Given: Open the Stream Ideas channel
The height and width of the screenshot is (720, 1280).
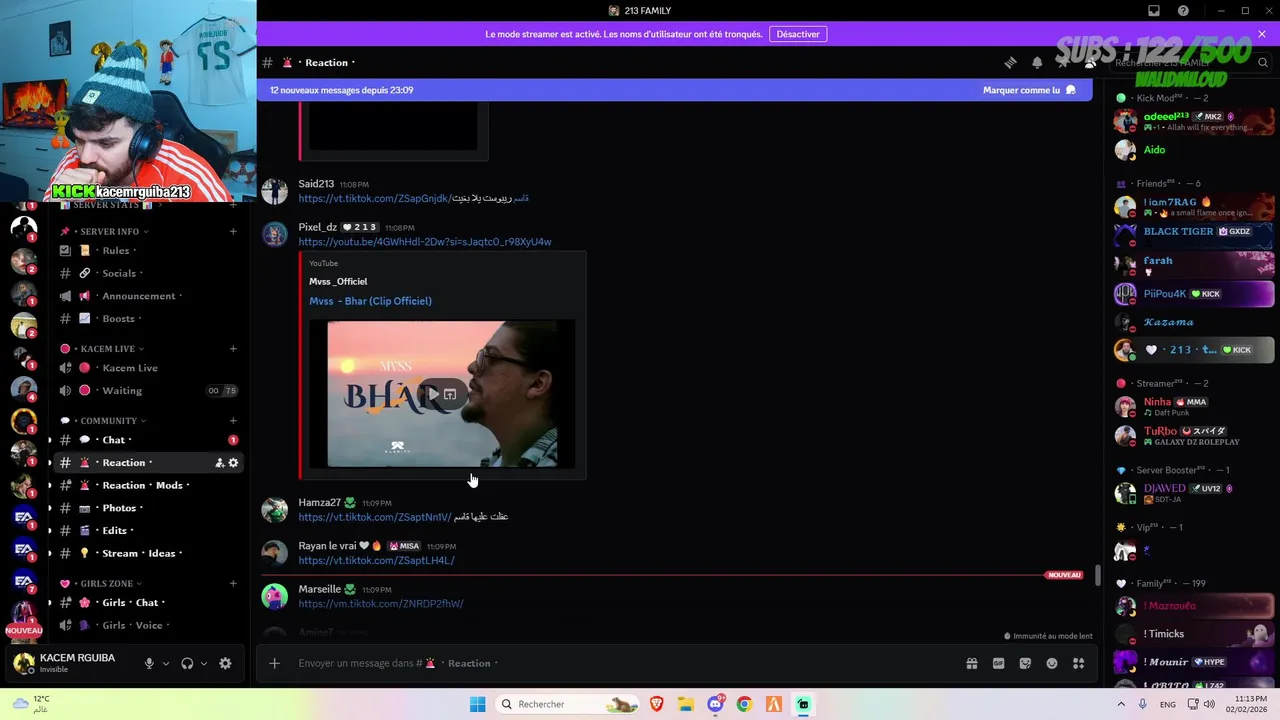Looking at the screenshot, I should click(148, 553).
